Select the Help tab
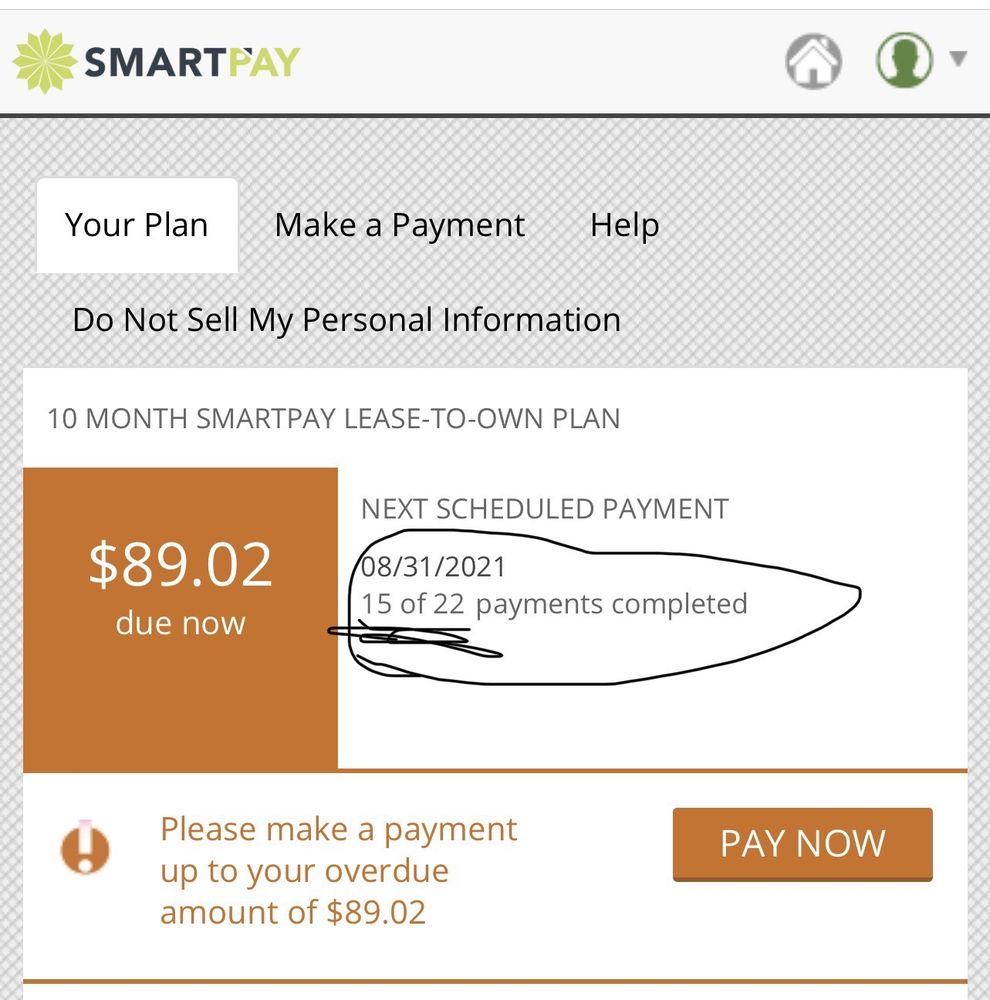 [x=624, y=225]
